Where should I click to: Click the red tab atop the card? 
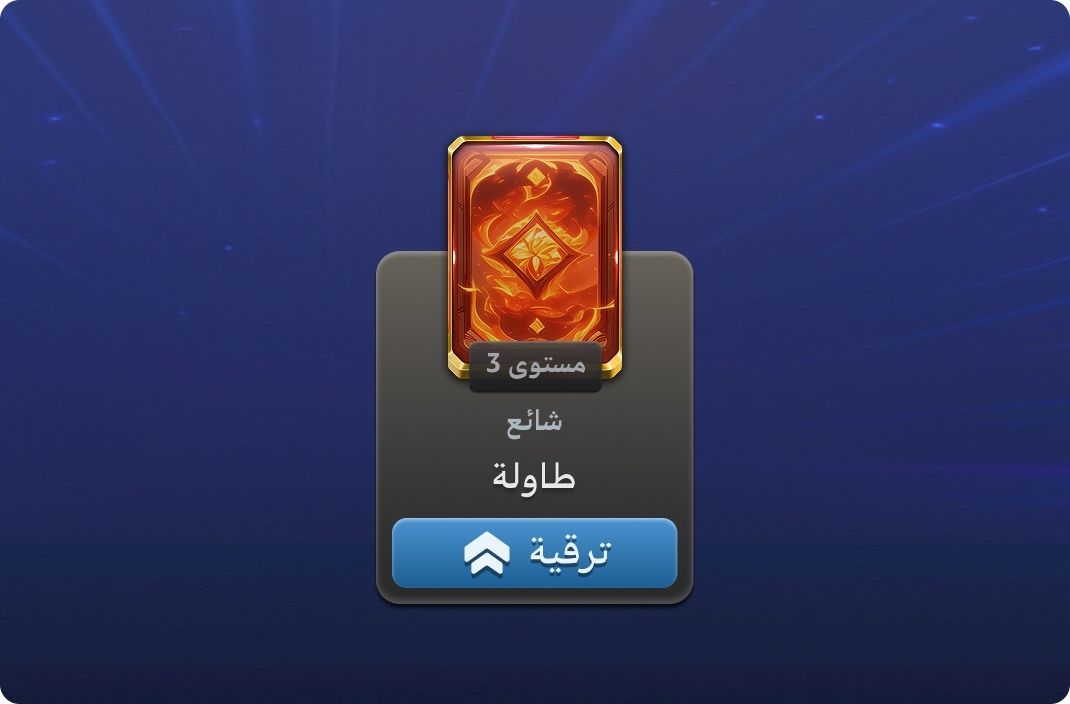[536, 138]
